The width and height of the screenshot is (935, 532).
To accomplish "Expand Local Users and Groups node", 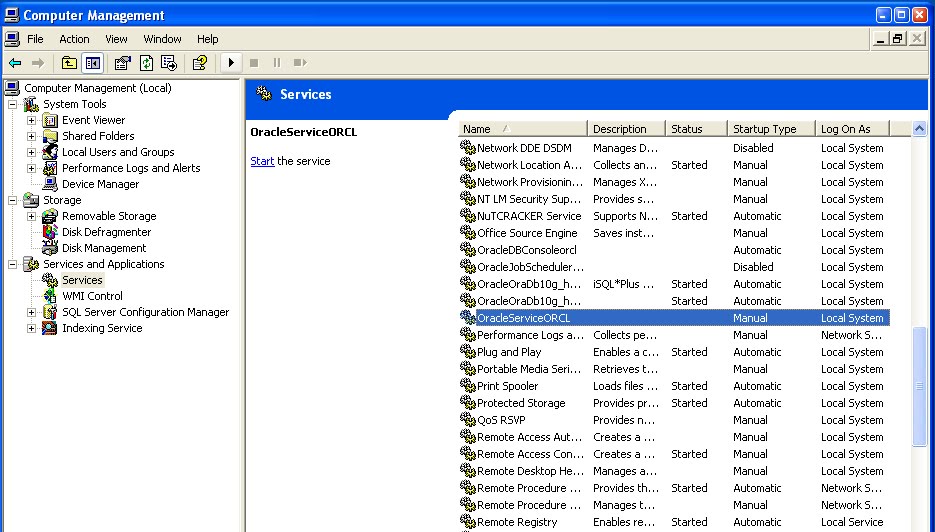I will pos(32,153).
